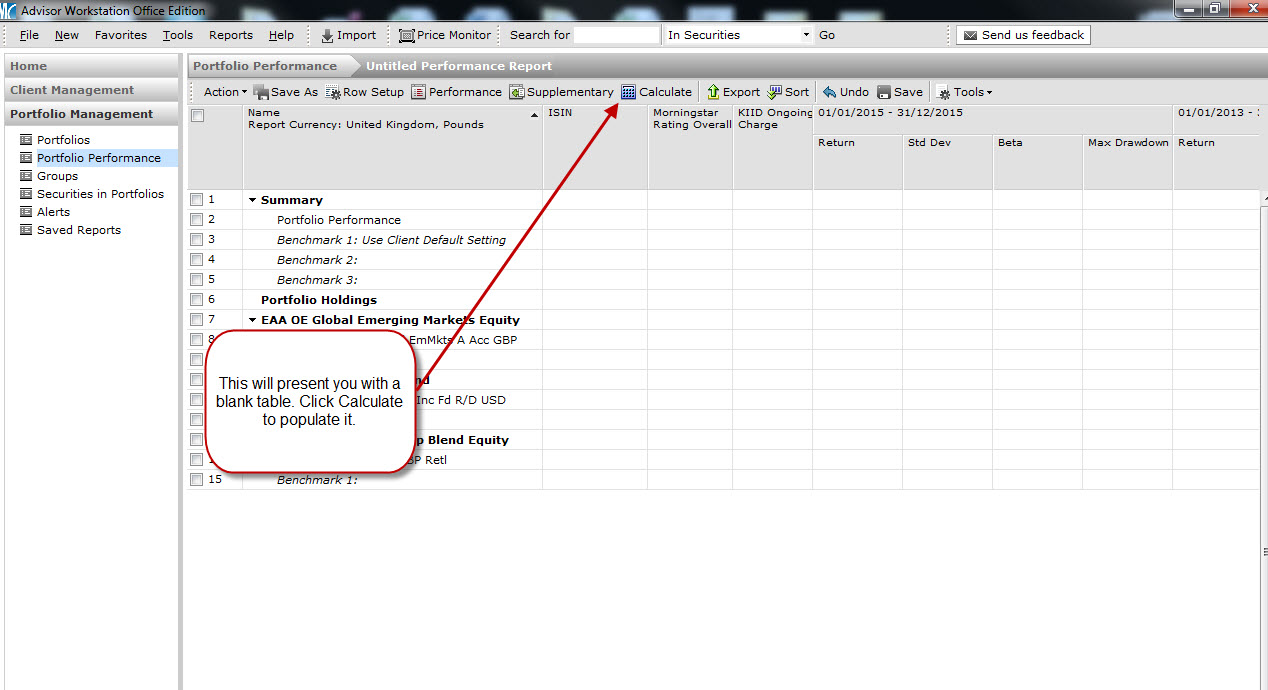
Task: Tick the checkbox for row 15
Action: point(197,480)
